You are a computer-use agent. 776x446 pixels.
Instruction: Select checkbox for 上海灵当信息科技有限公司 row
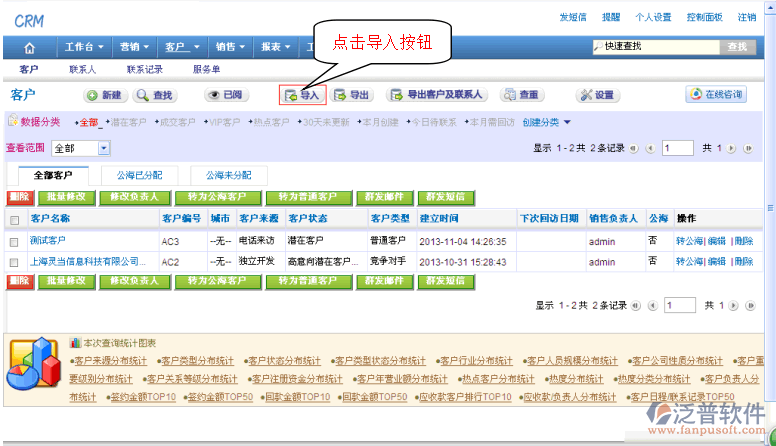[14, 261]
